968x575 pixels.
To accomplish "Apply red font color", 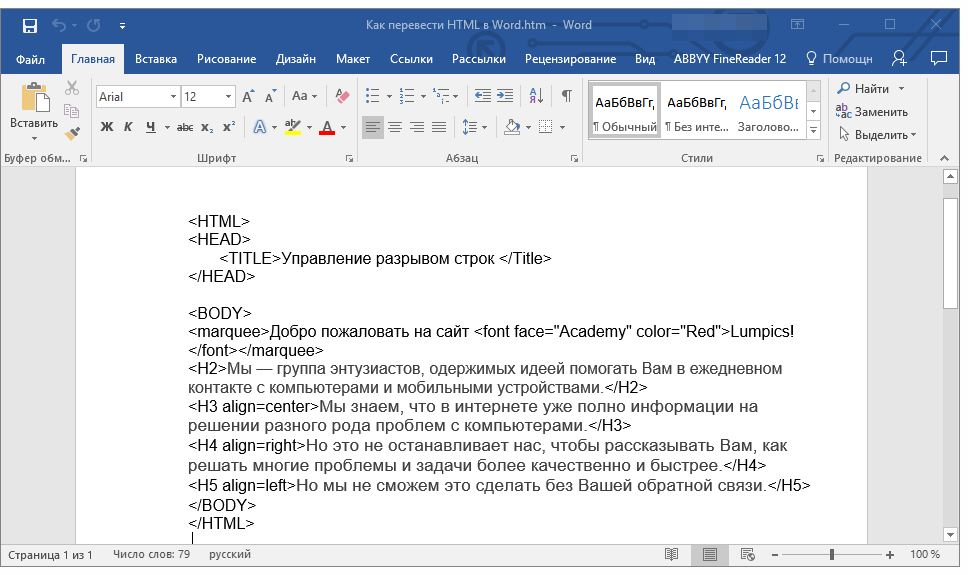I will [x=327, y=127].
